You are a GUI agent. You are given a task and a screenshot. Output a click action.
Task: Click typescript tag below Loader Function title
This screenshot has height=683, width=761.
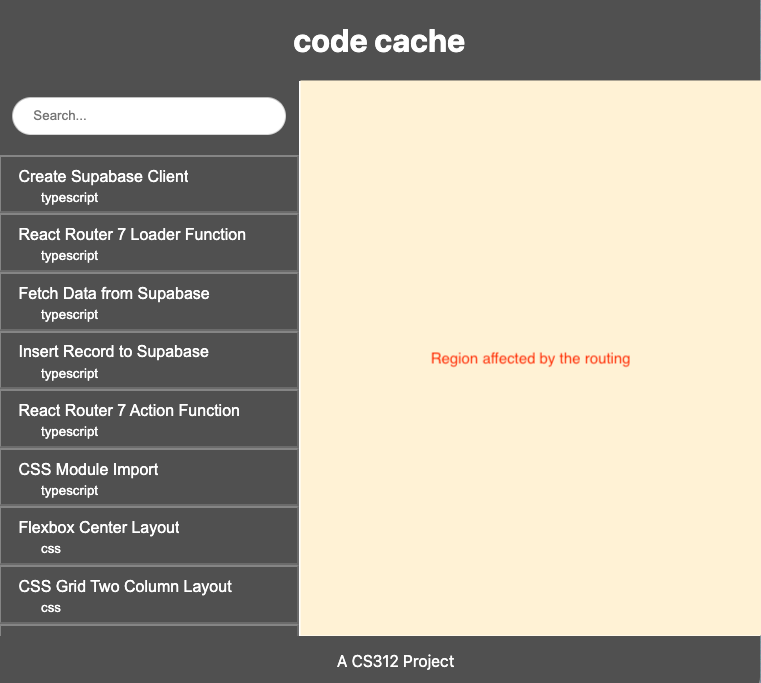coord(69,256)
